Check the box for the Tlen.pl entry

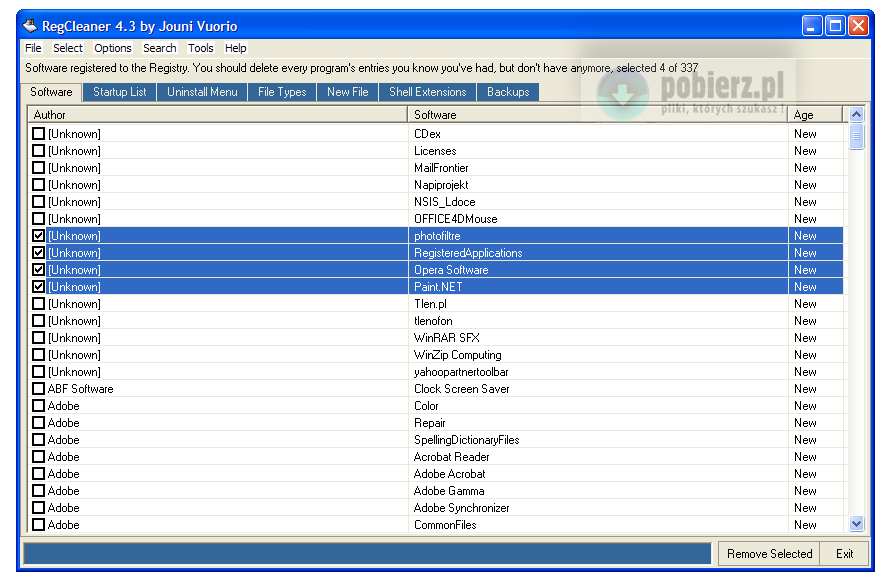point(38,304)
